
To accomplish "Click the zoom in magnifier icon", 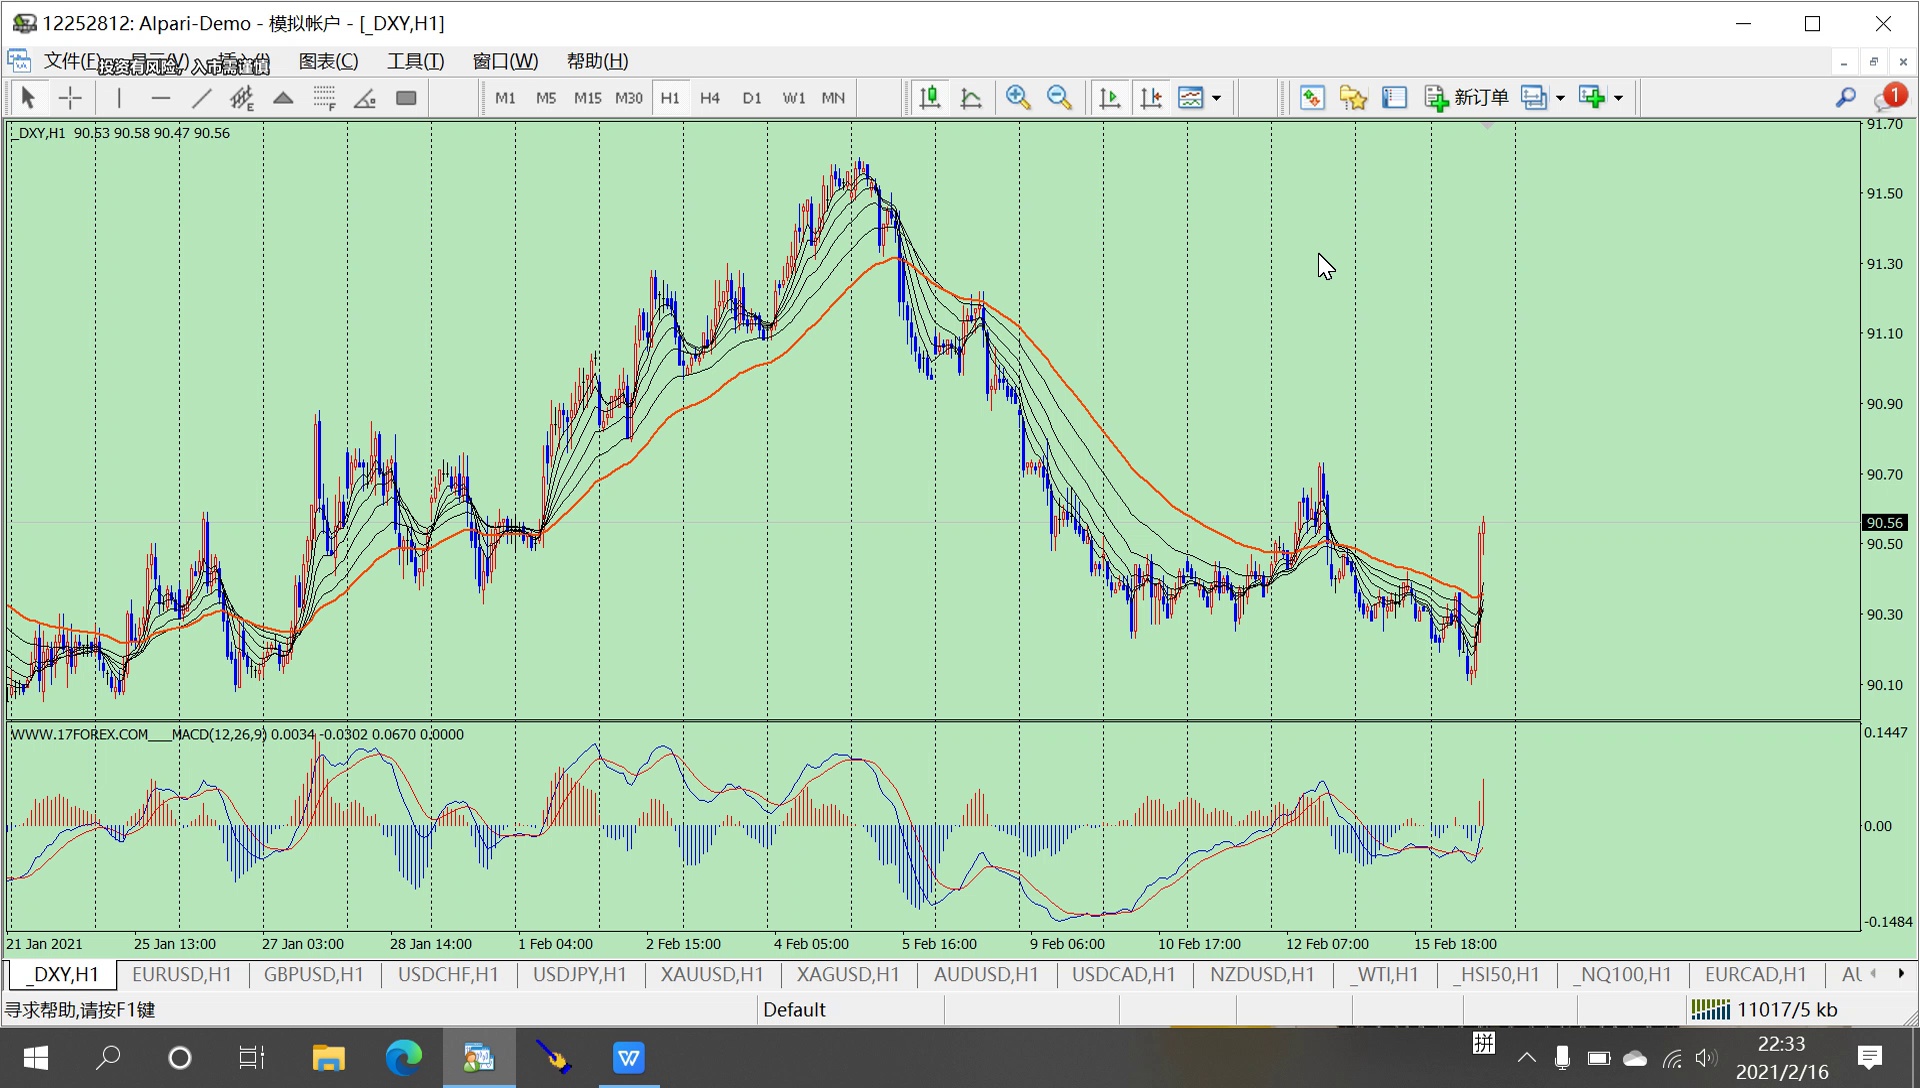I will click(x=1018, y=98).
